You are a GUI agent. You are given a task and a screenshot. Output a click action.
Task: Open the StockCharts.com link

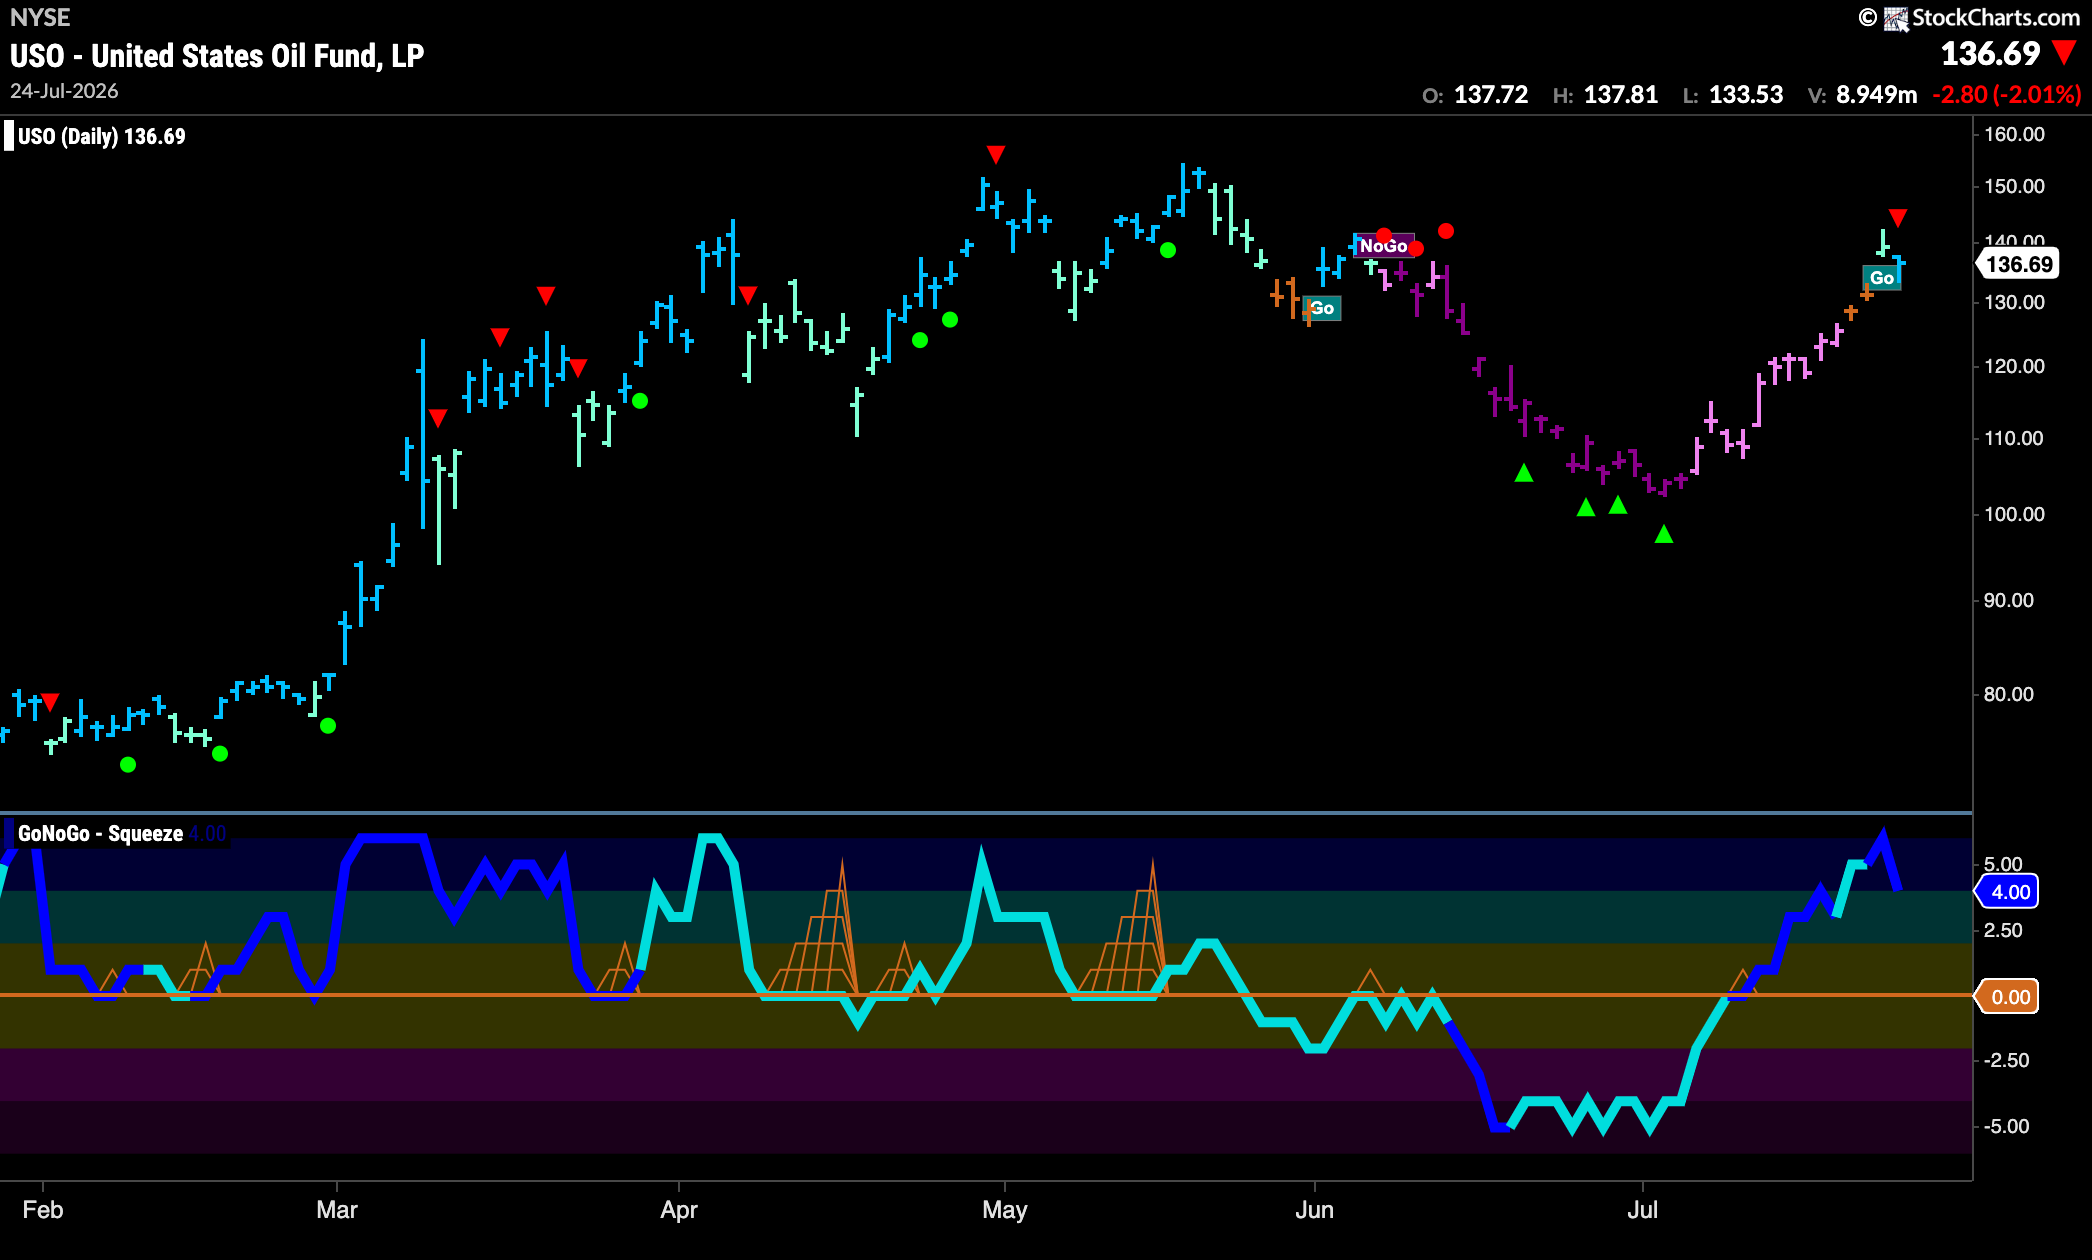click(1996, 18)
